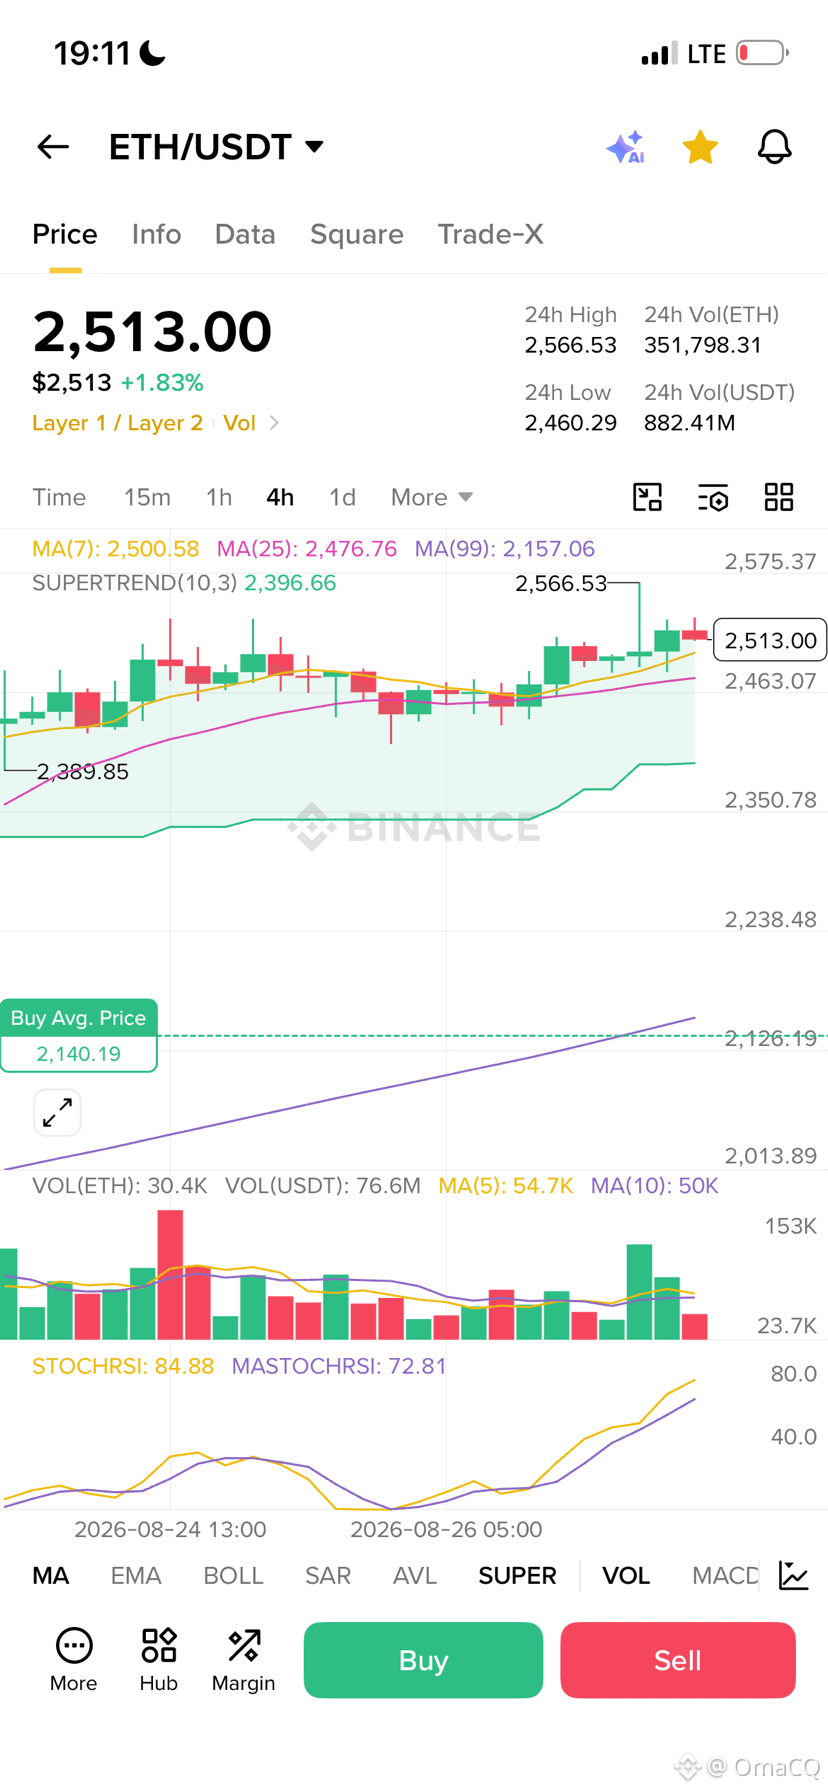Click the volume MA(10): 50K legend
This screenshot has height=1792, width=828.
click(x=655, y=1186)
